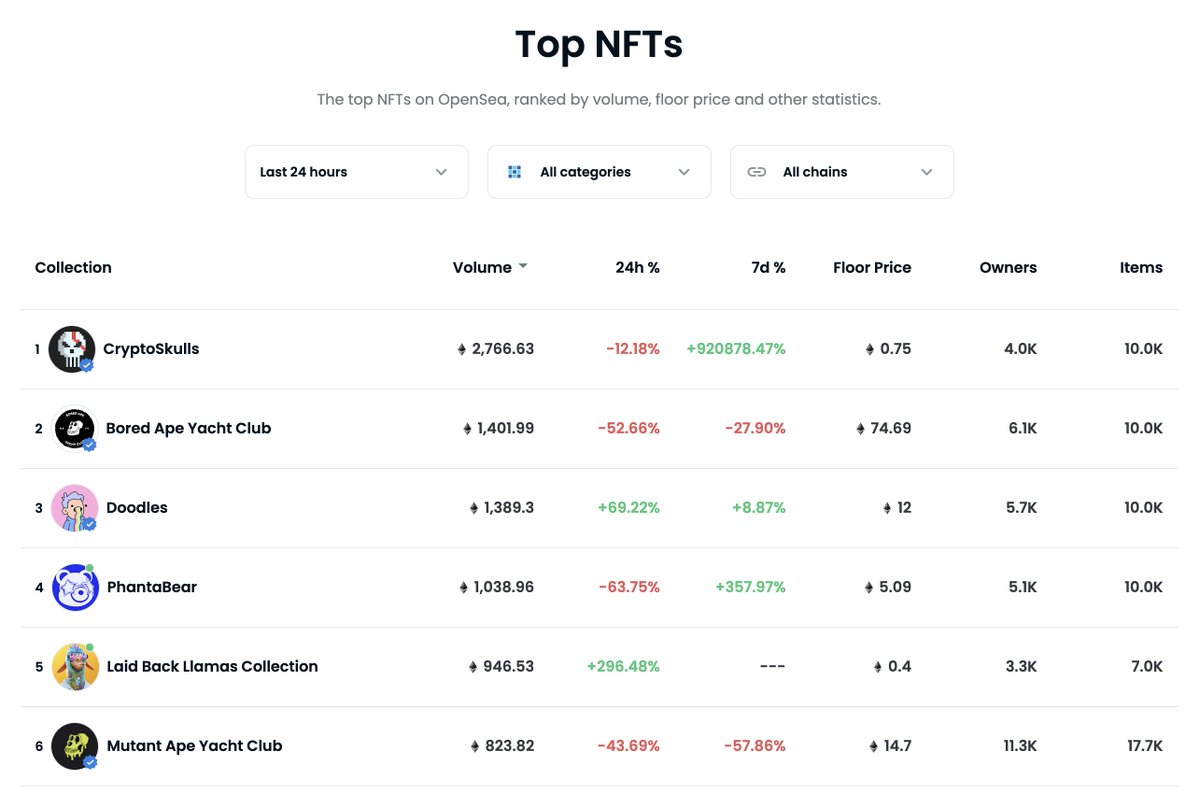
Task: Click the -27.90% 7d change
Action: click(755, 428)
